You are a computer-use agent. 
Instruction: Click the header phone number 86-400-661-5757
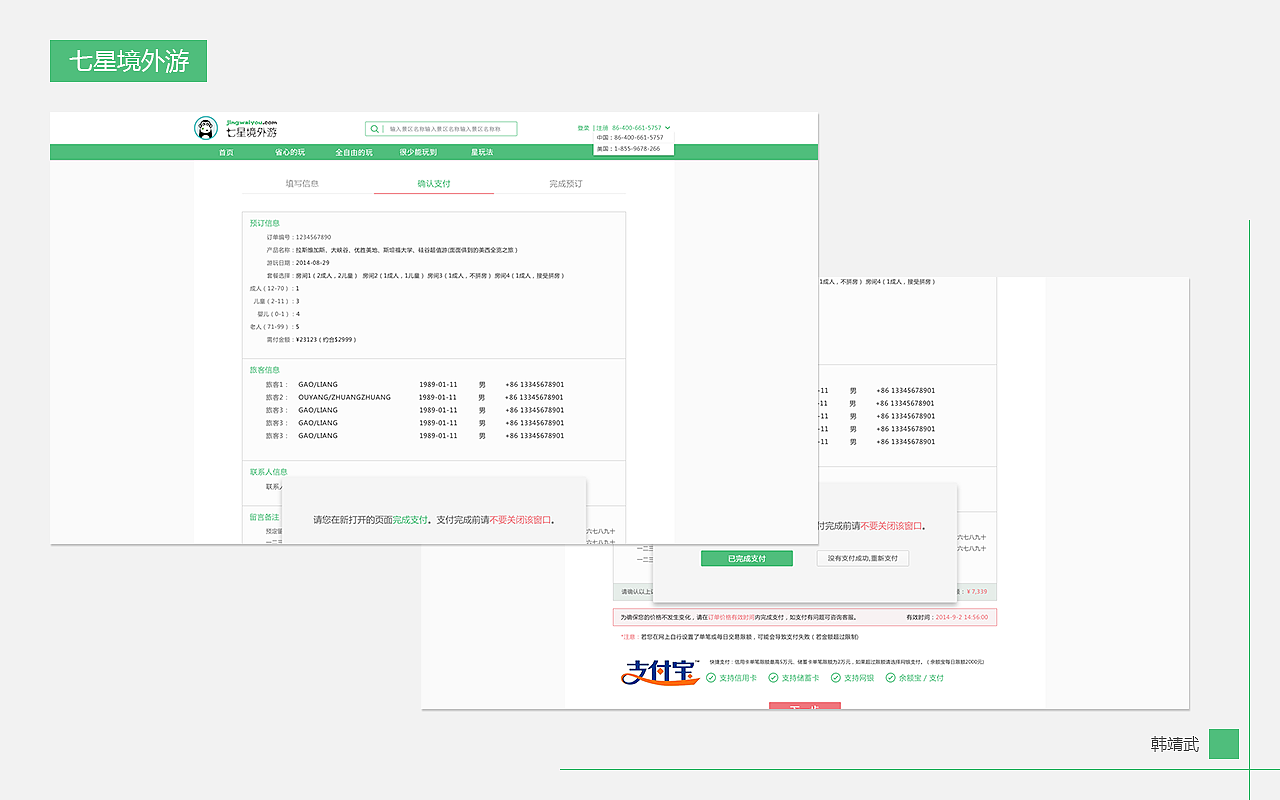637,128
